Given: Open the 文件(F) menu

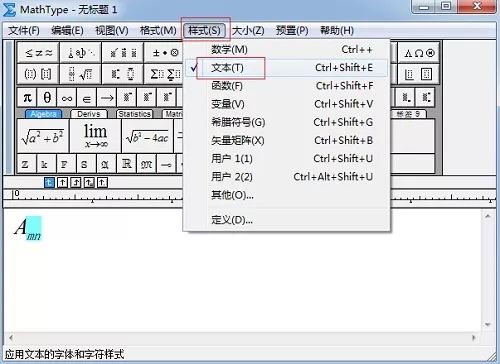Looking at the screenshot, I should pyautogui.click(x=24, y=31).
